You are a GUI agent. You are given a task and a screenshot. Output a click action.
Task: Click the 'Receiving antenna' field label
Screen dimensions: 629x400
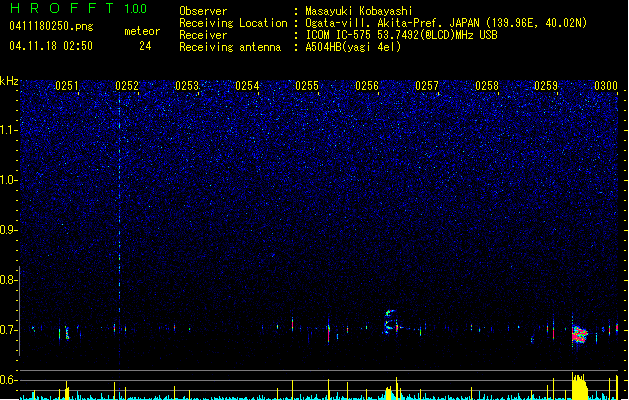tap(230, 47)
